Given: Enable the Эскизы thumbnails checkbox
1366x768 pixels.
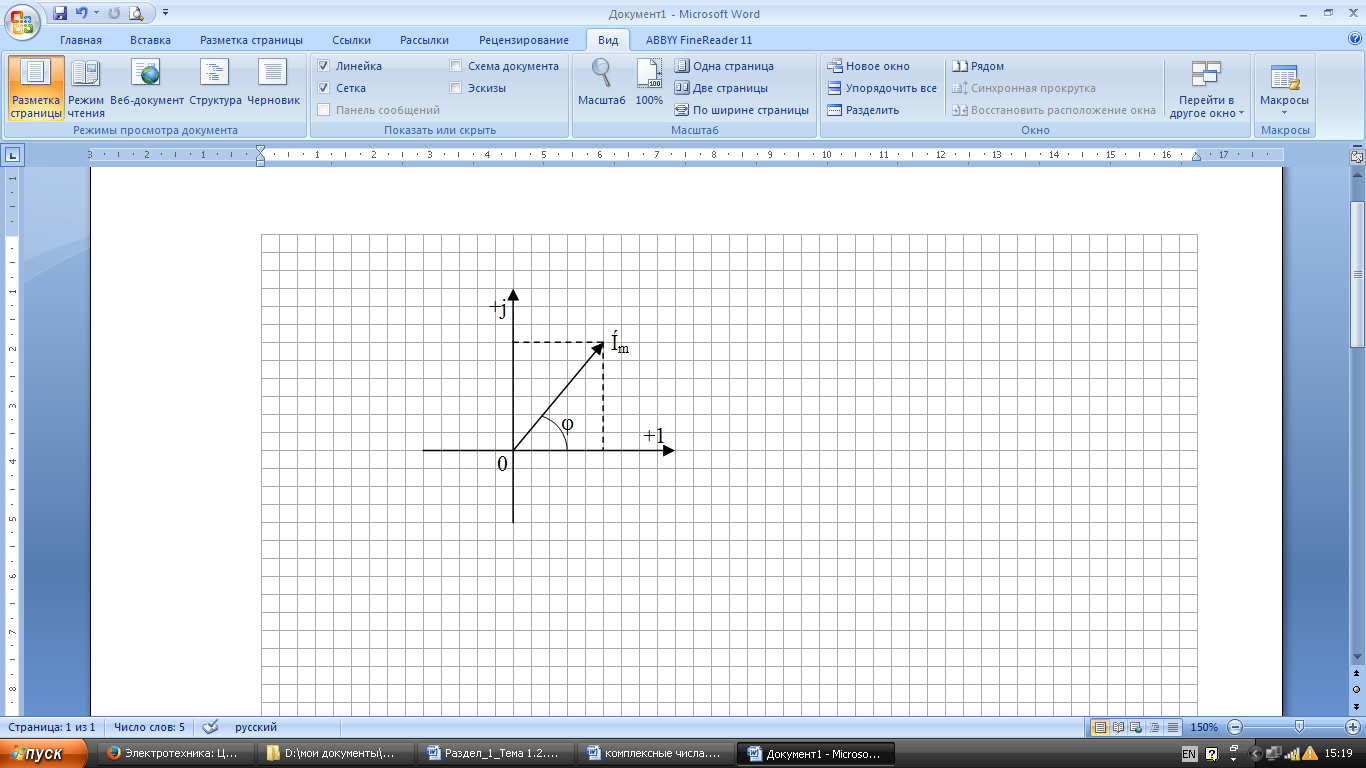Looking at the screenshot, I should 456,88.
